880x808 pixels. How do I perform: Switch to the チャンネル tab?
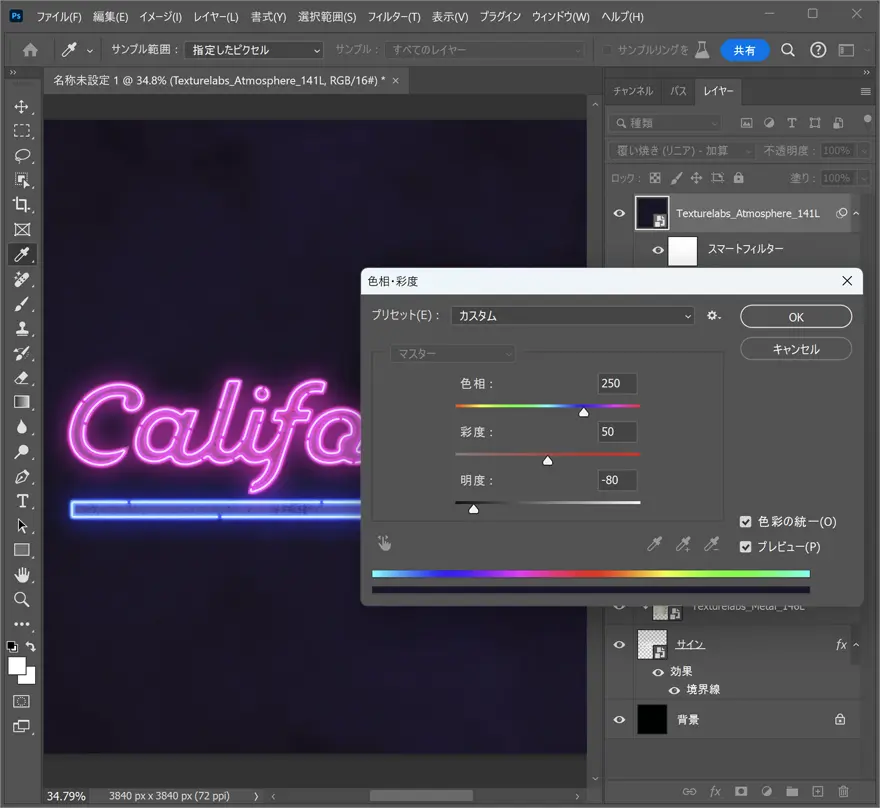[633, 91]
